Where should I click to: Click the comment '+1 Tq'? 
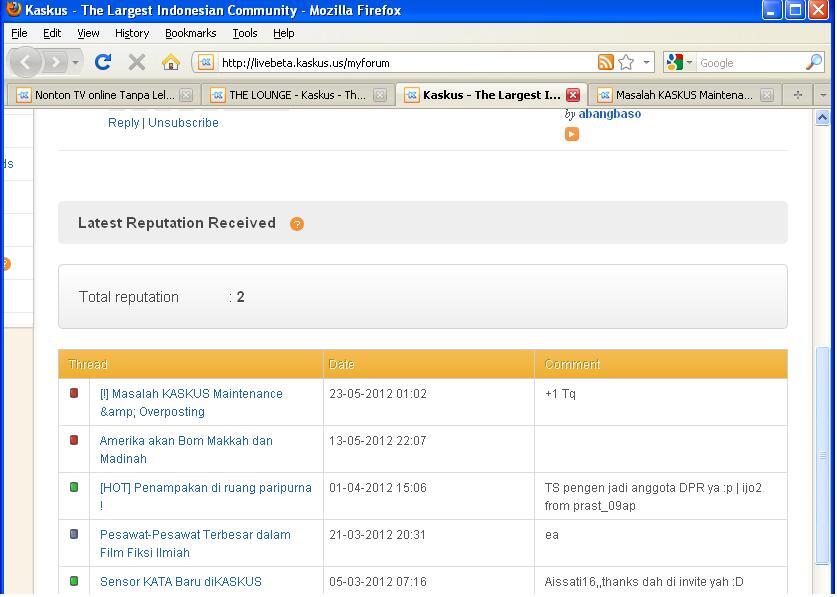pyautogui.click(x=560, y=394)
